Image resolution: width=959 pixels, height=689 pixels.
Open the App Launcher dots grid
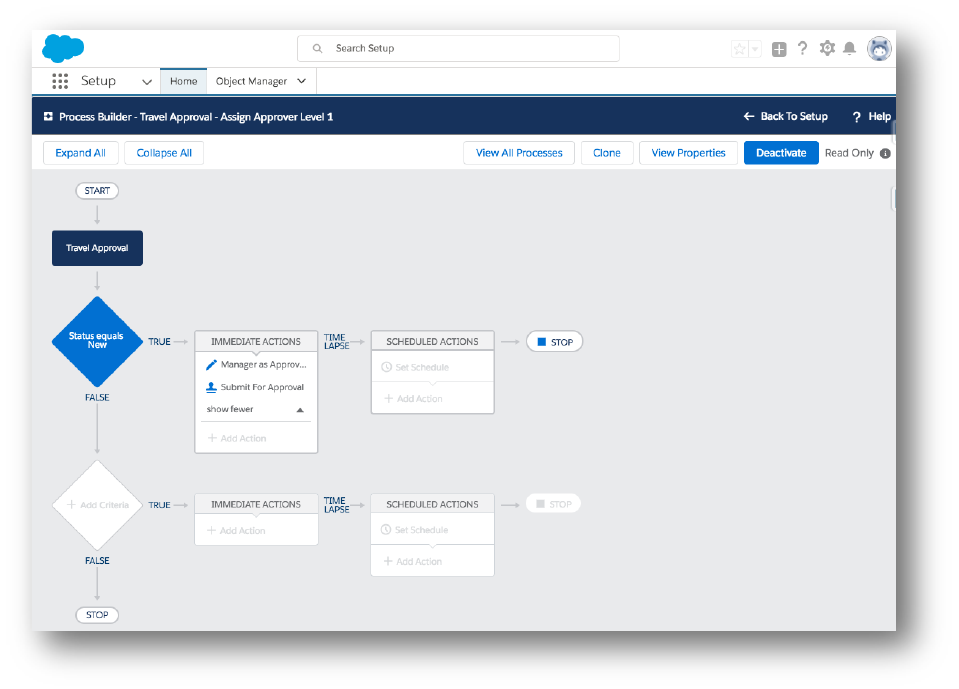tap(60, 81)
